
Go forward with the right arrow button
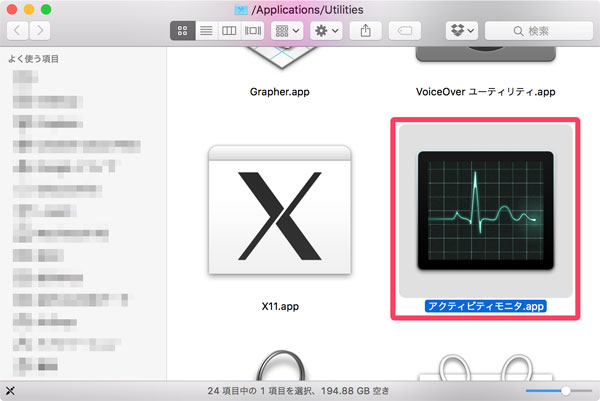coord(40,31)
